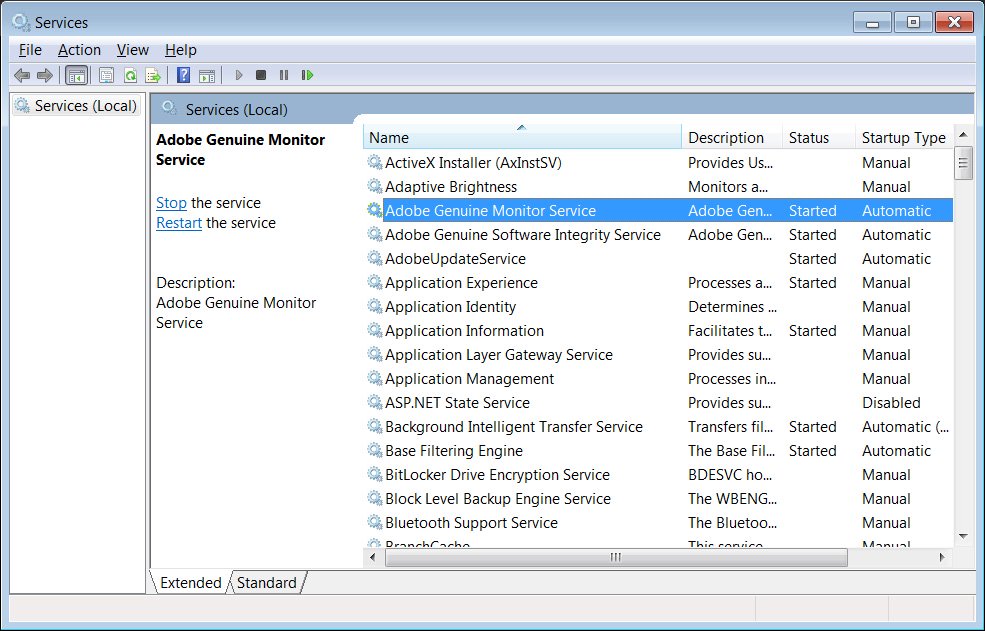Click the Services title bar gear icon

pyautogui.click(x=21, y=23)
